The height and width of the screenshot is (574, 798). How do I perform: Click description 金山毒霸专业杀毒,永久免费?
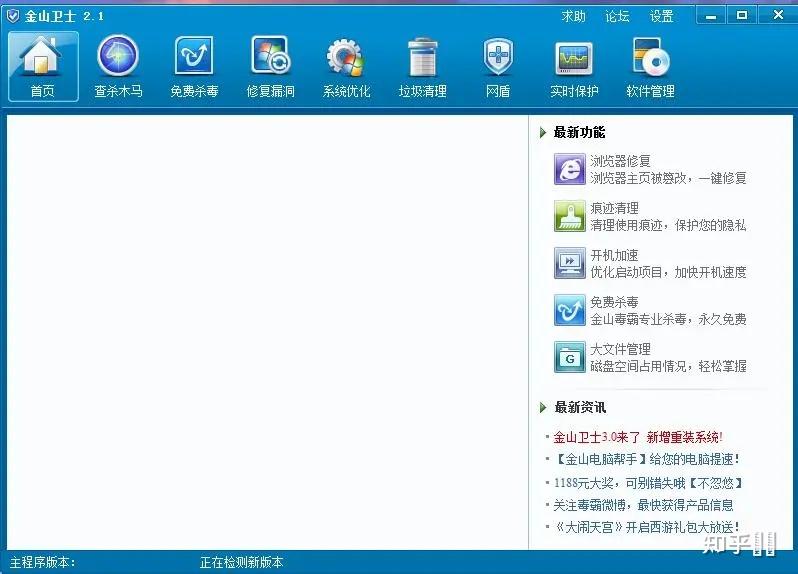click(668, 319)
